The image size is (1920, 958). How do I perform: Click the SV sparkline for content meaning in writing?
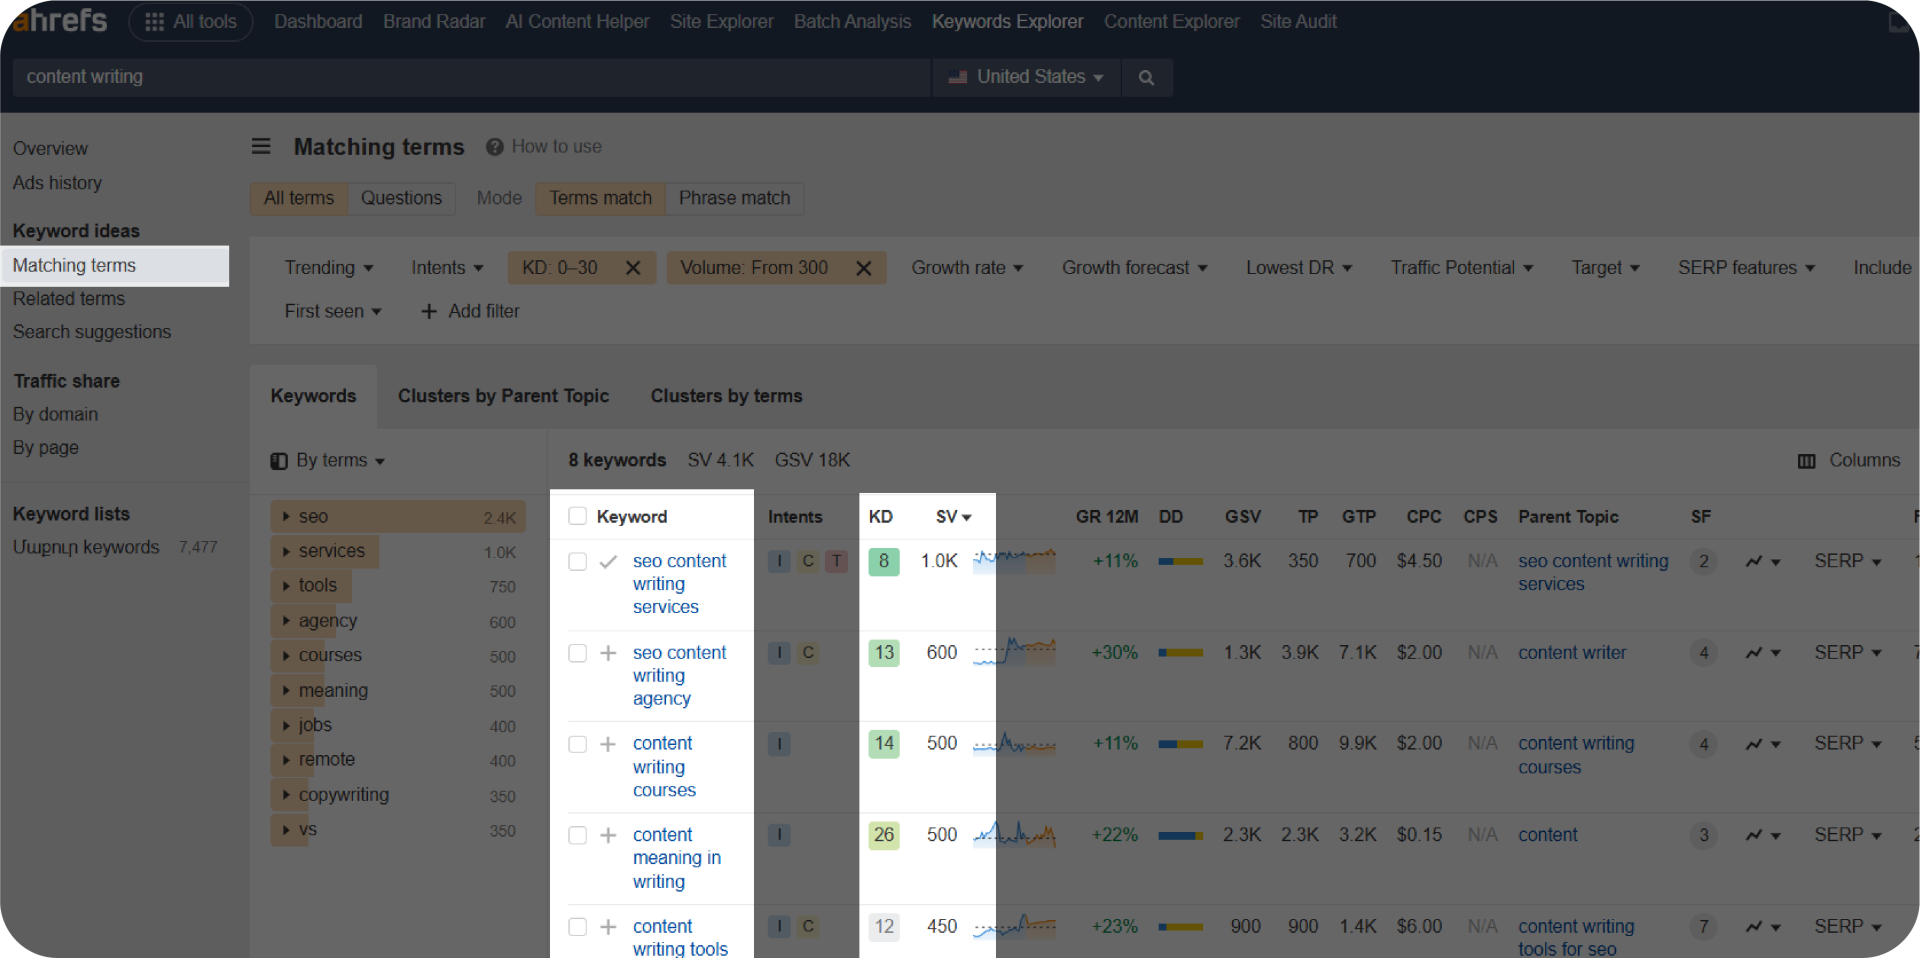pos(1014,834)
